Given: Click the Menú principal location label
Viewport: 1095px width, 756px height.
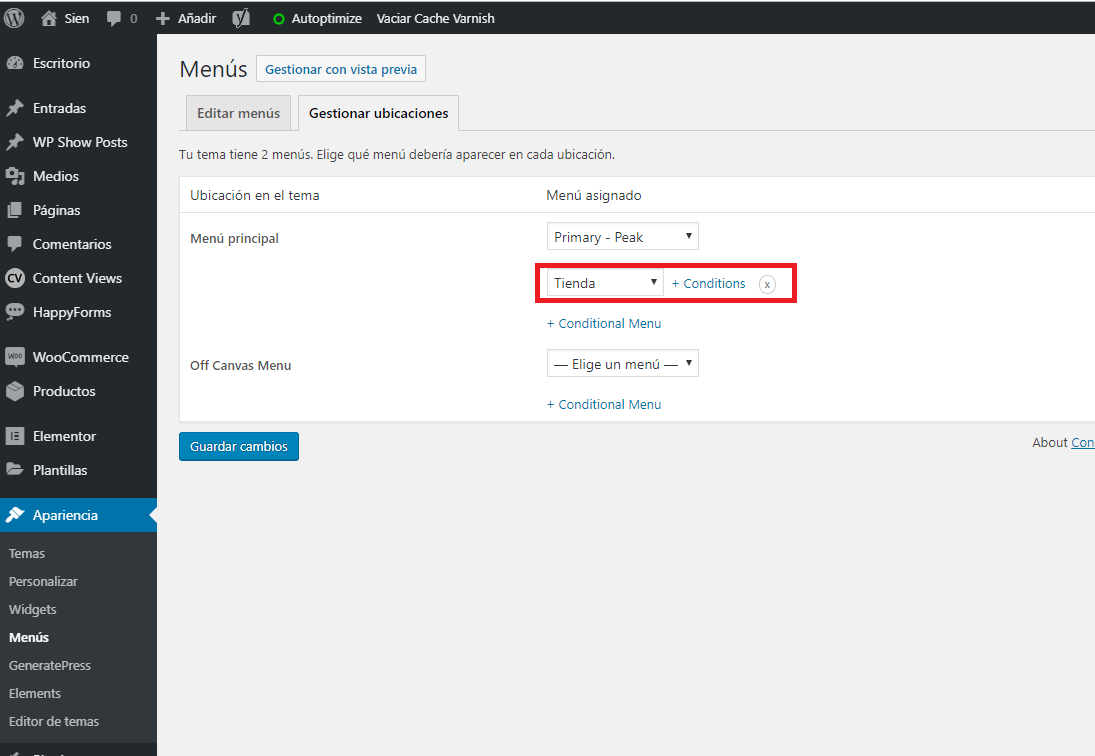Looking at the screenshot, I should pyautogui.click(x=234, y=238).
